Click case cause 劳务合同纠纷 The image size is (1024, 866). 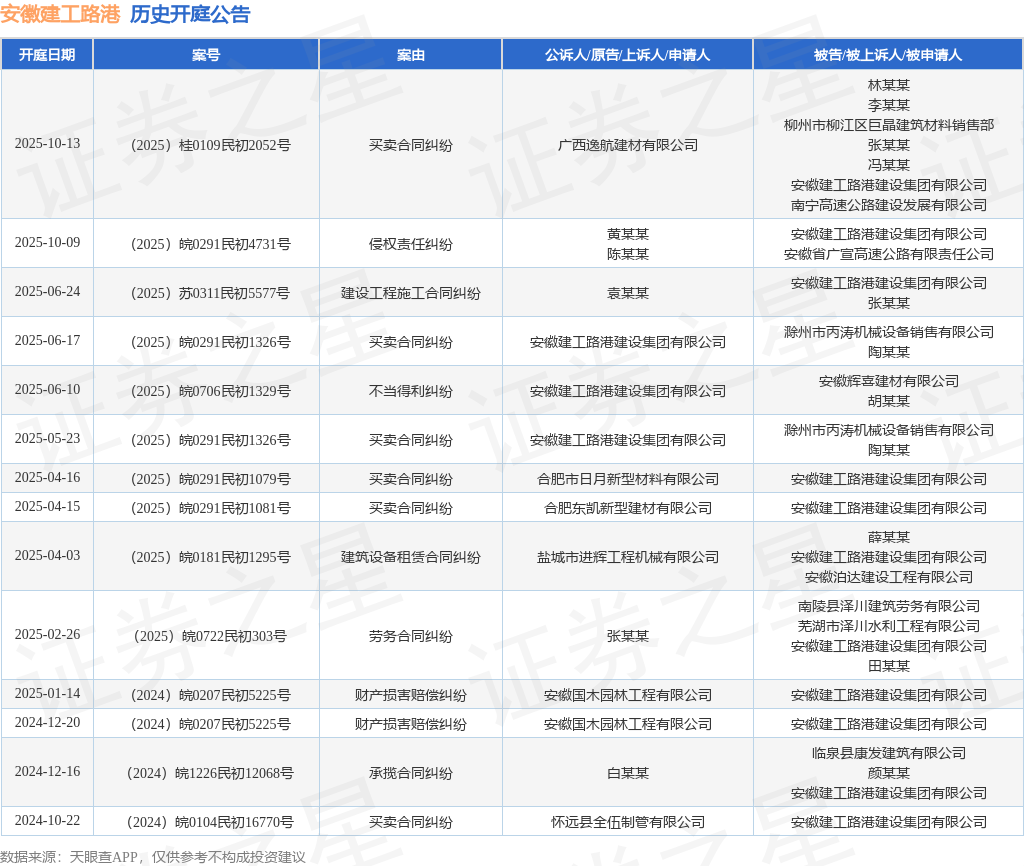[411, 636]
